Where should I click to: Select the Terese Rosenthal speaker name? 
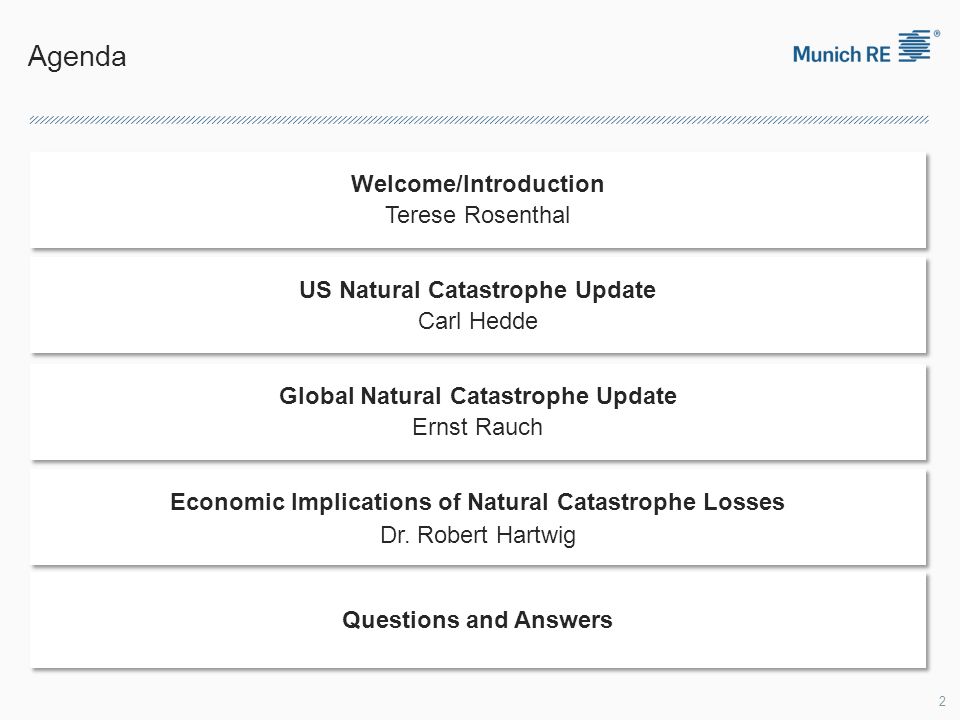(478, 215)
